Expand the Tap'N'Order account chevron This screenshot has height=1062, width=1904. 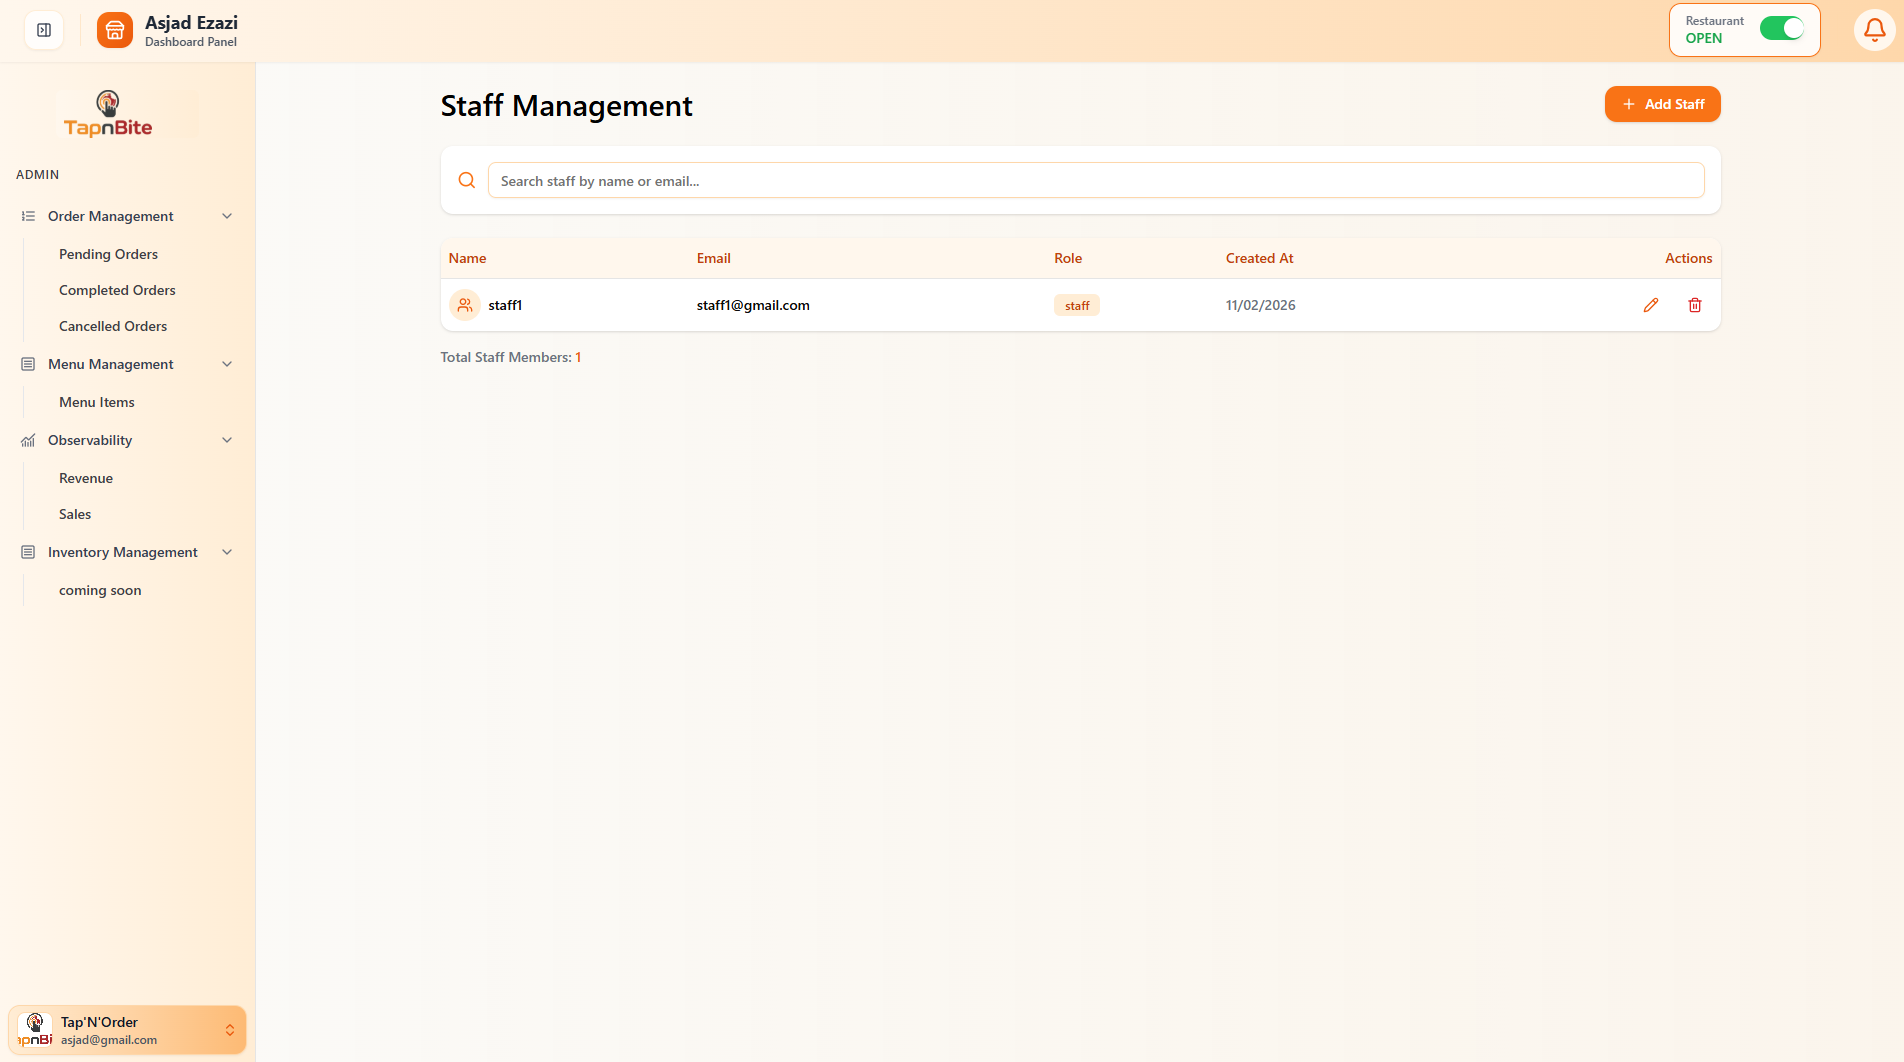pyautogui.click(x=228, y=1029)
